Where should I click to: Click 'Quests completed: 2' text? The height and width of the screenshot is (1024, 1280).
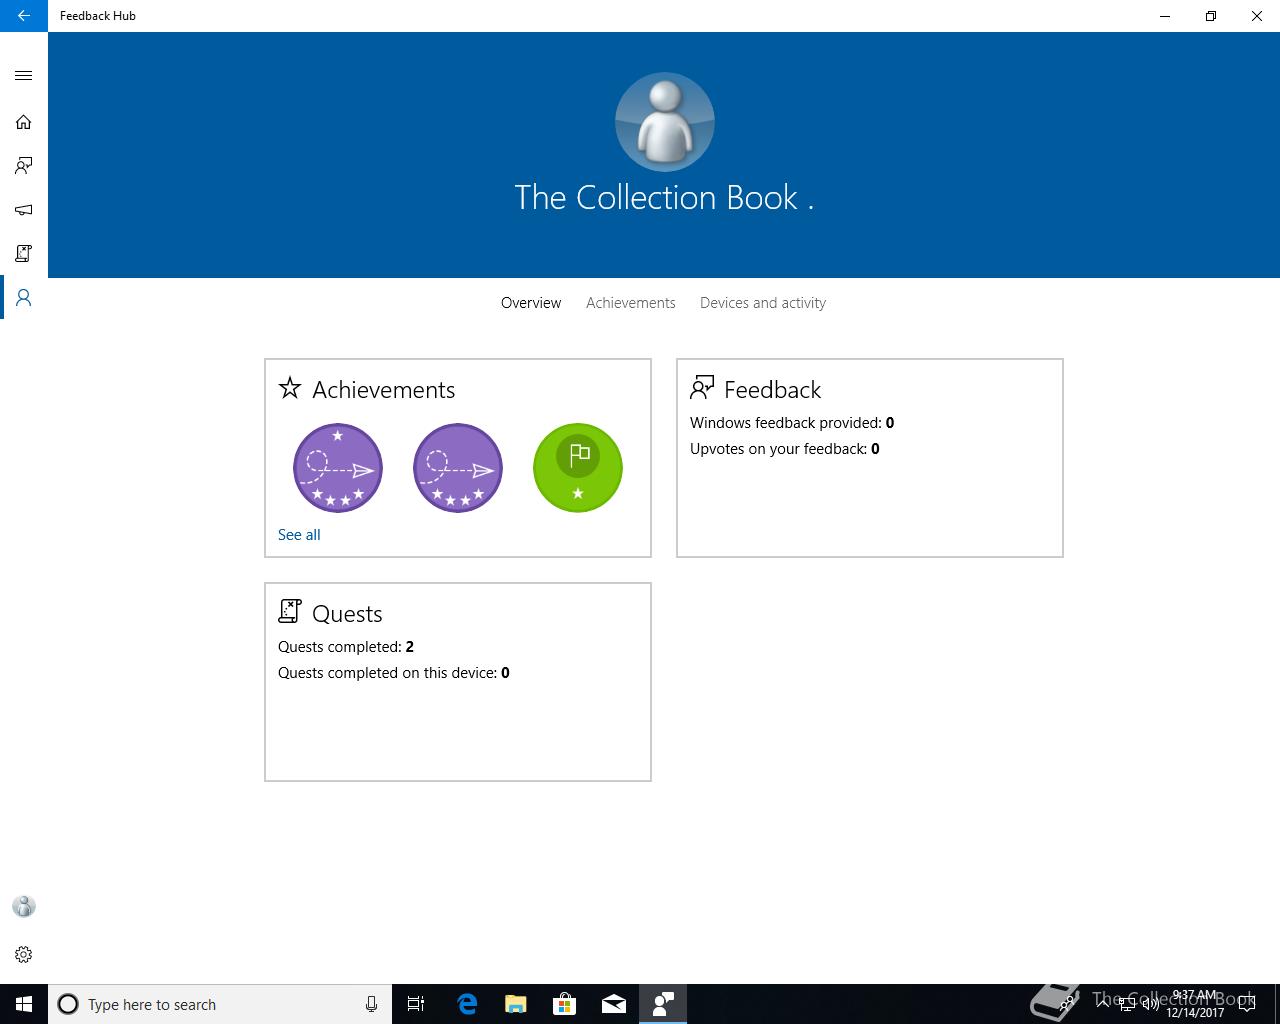pyautogui.click(x=346, y=647)
